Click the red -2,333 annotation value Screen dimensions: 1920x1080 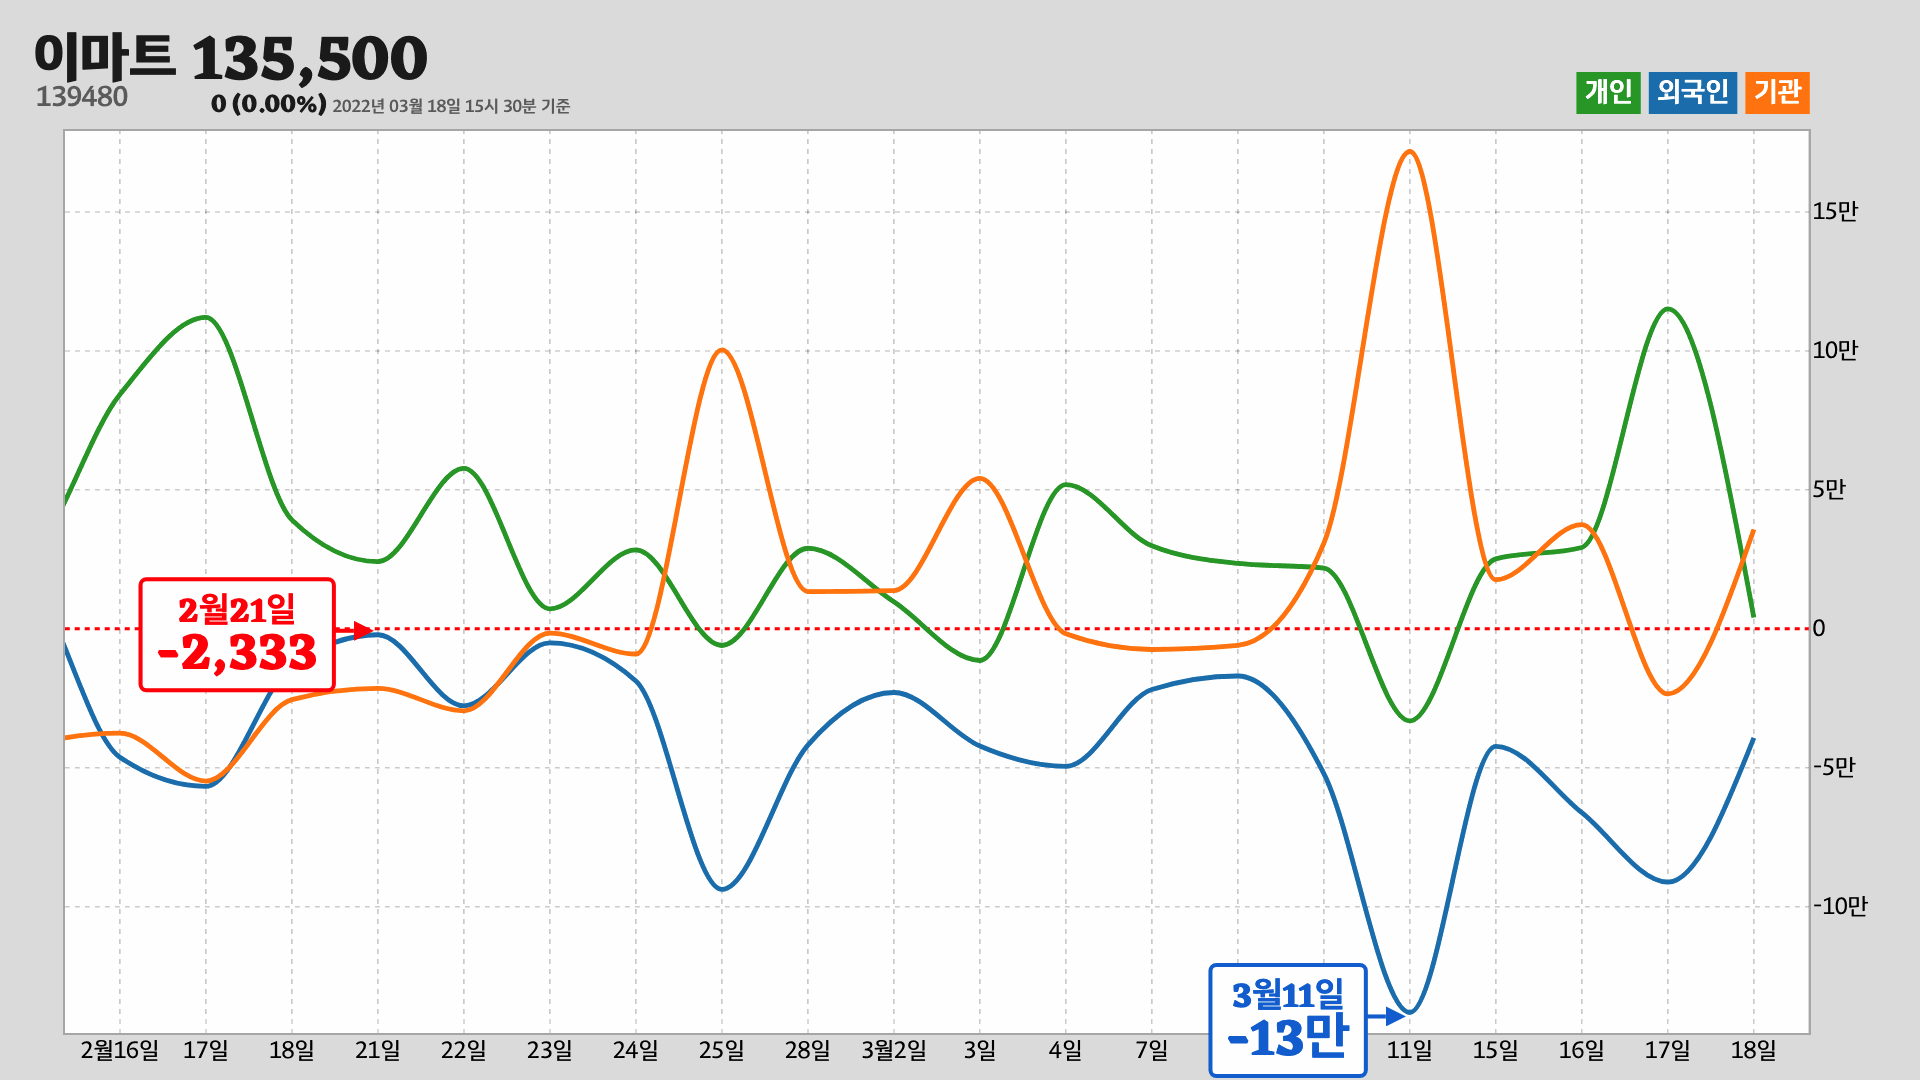tap(237, 653)
